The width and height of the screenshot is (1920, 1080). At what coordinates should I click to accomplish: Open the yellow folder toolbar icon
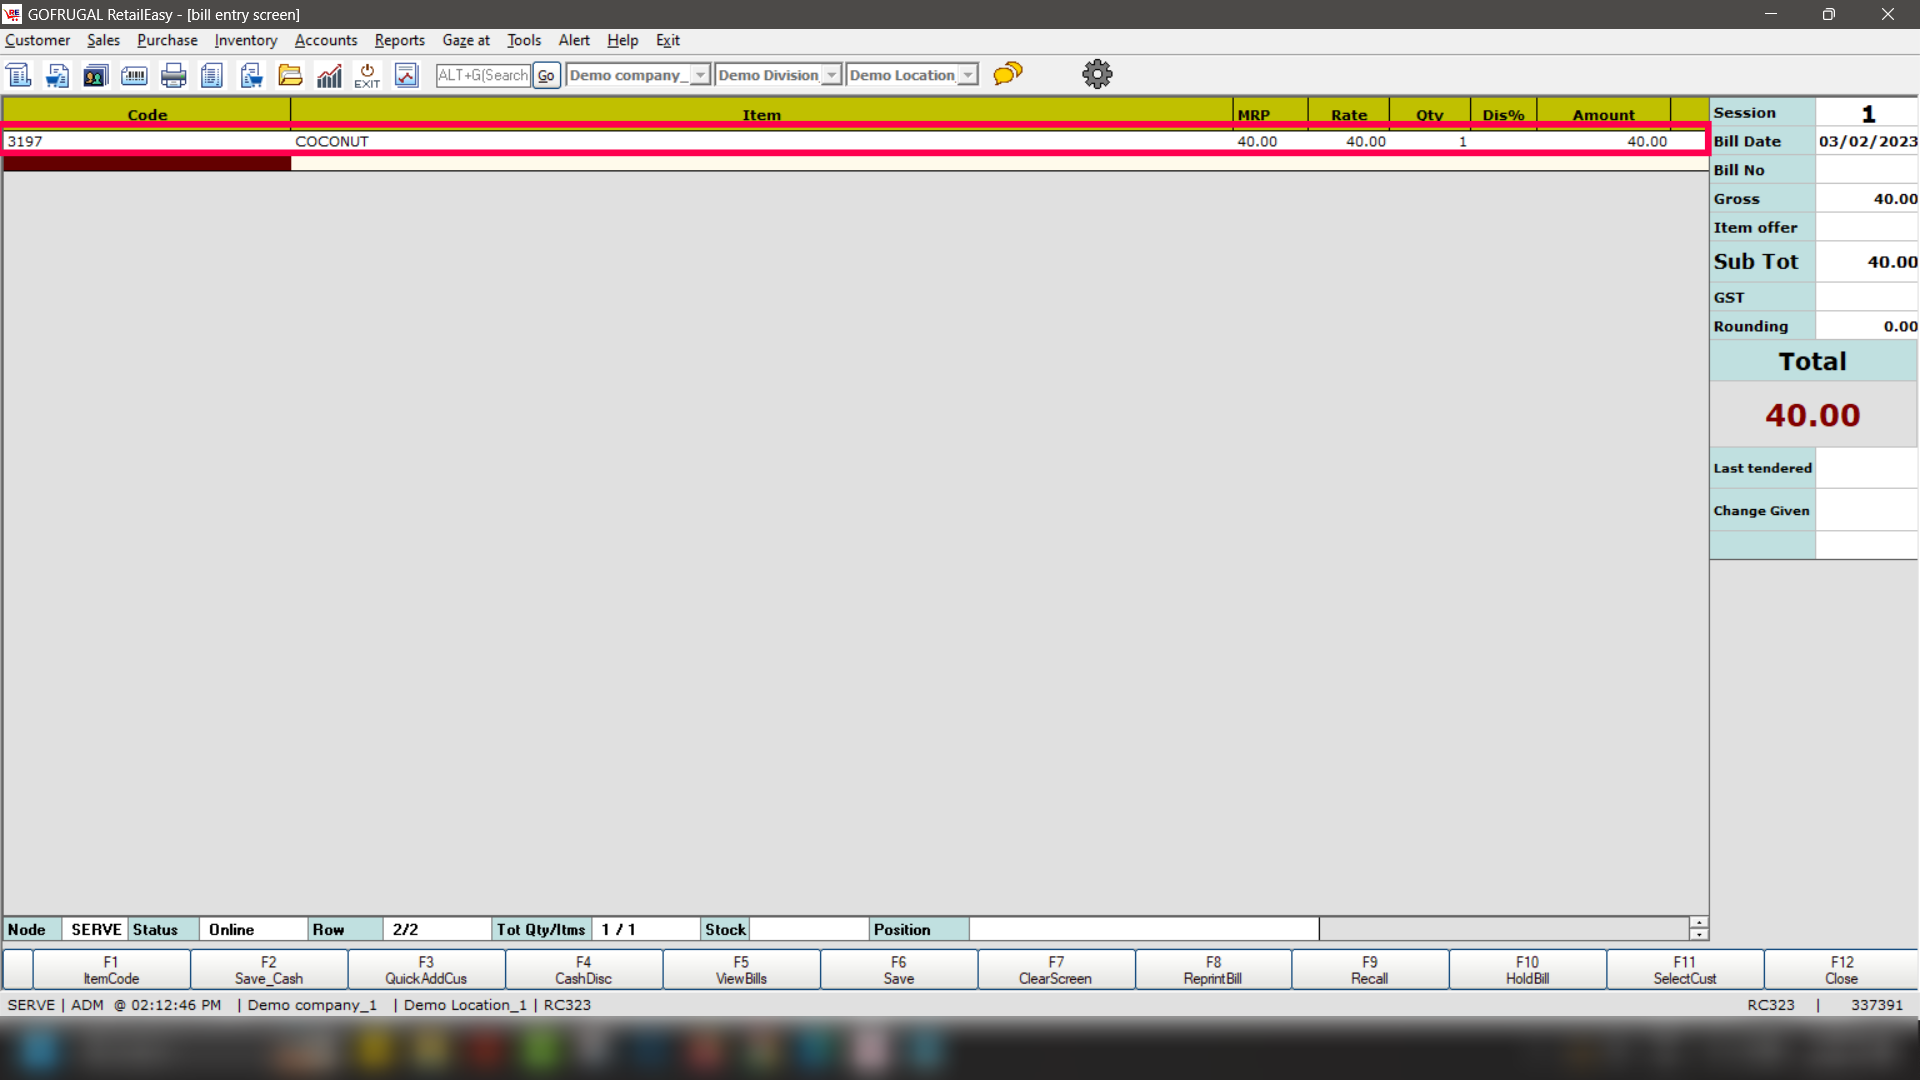[290, 75]
